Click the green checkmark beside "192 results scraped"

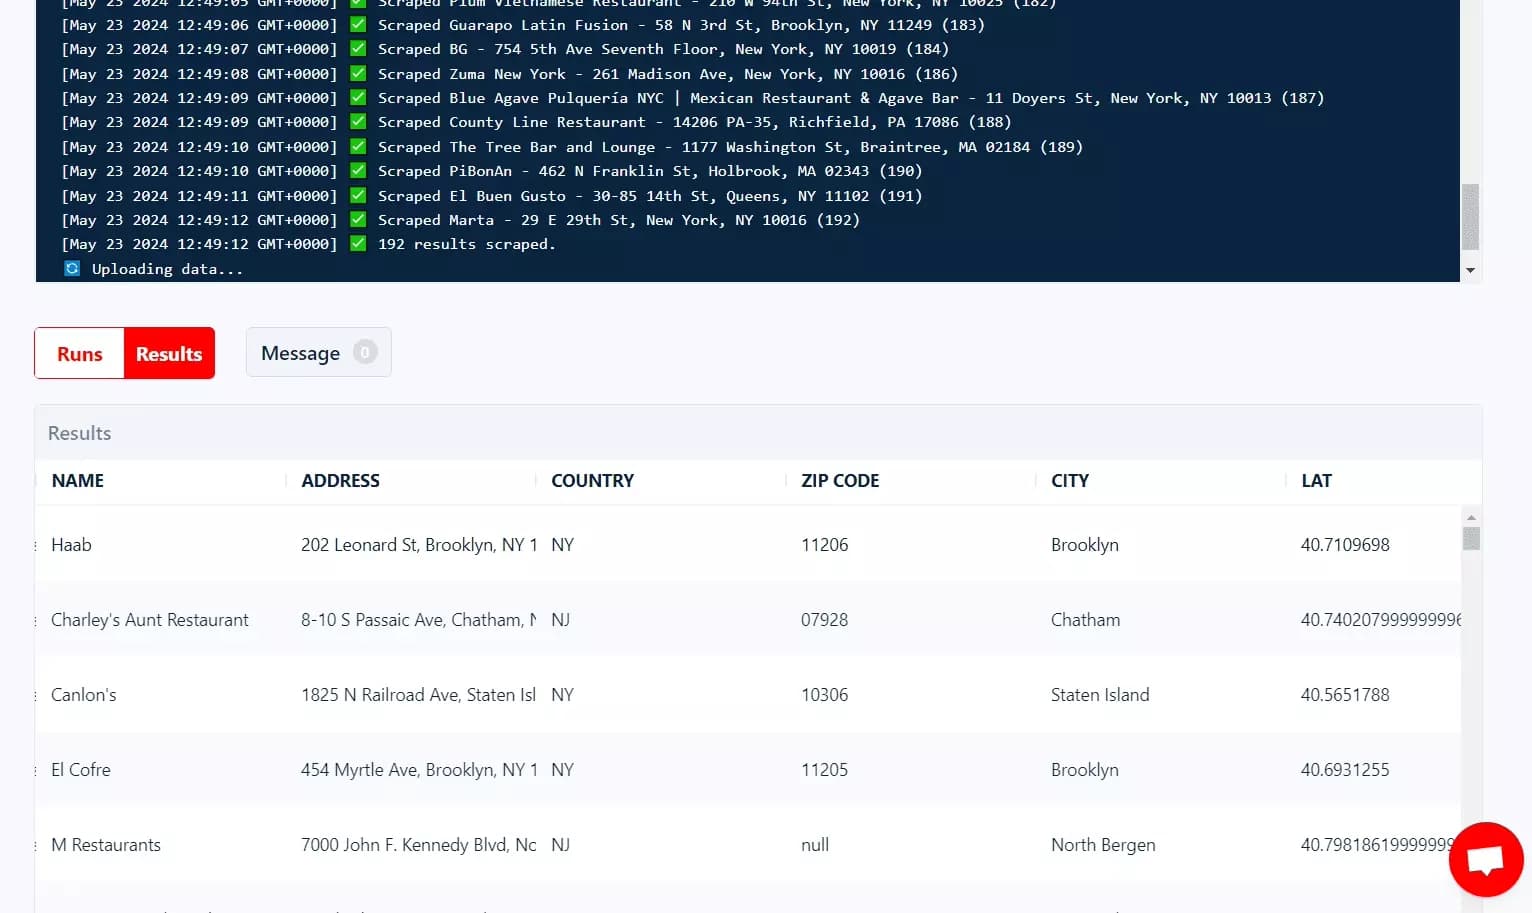tap(357, 244)
